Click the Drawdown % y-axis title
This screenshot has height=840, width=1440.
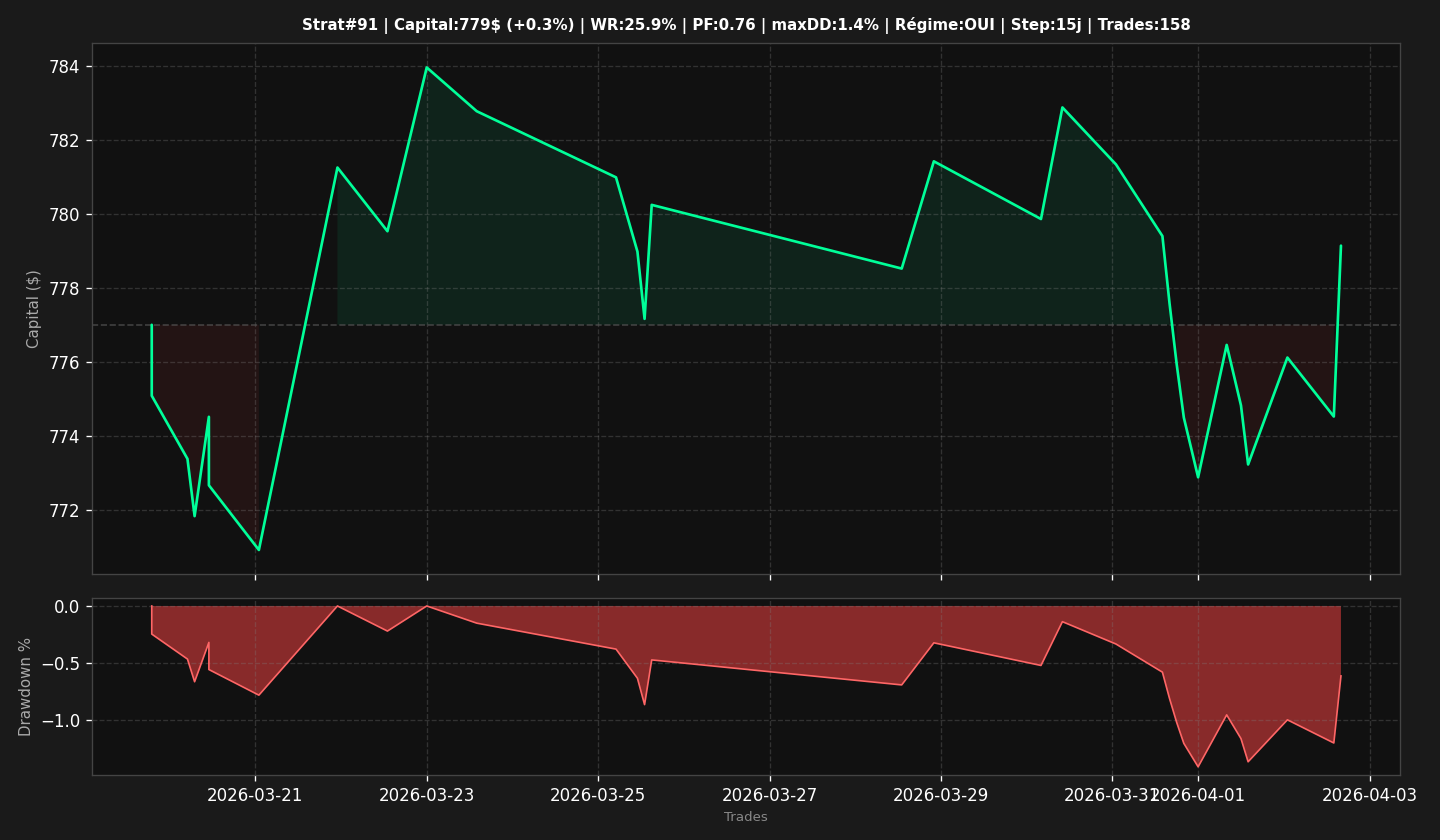(26, 687)
